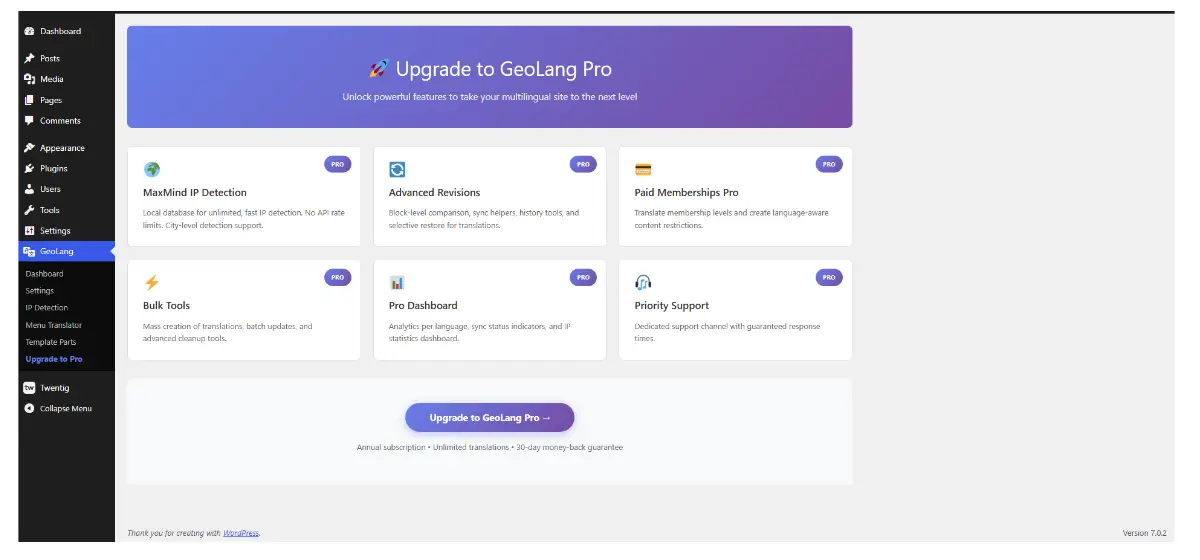Click the rocket icon in the upgrade banner
1200x560 pixels.
pos(378,69)
